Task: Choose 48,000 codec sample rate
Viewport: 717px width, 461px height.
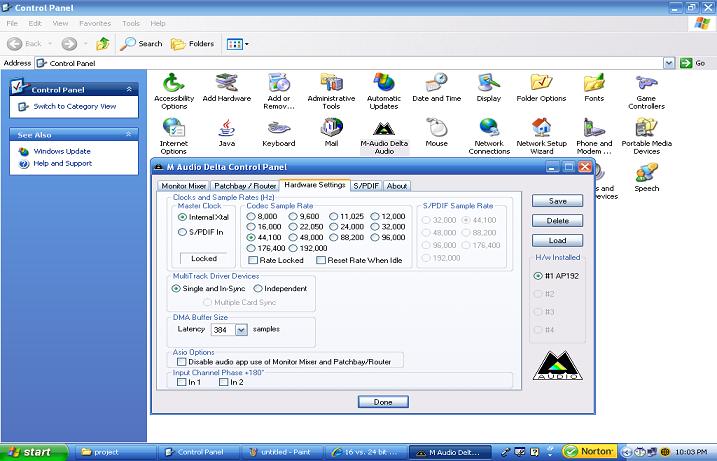Action: [x=306, y=237]
